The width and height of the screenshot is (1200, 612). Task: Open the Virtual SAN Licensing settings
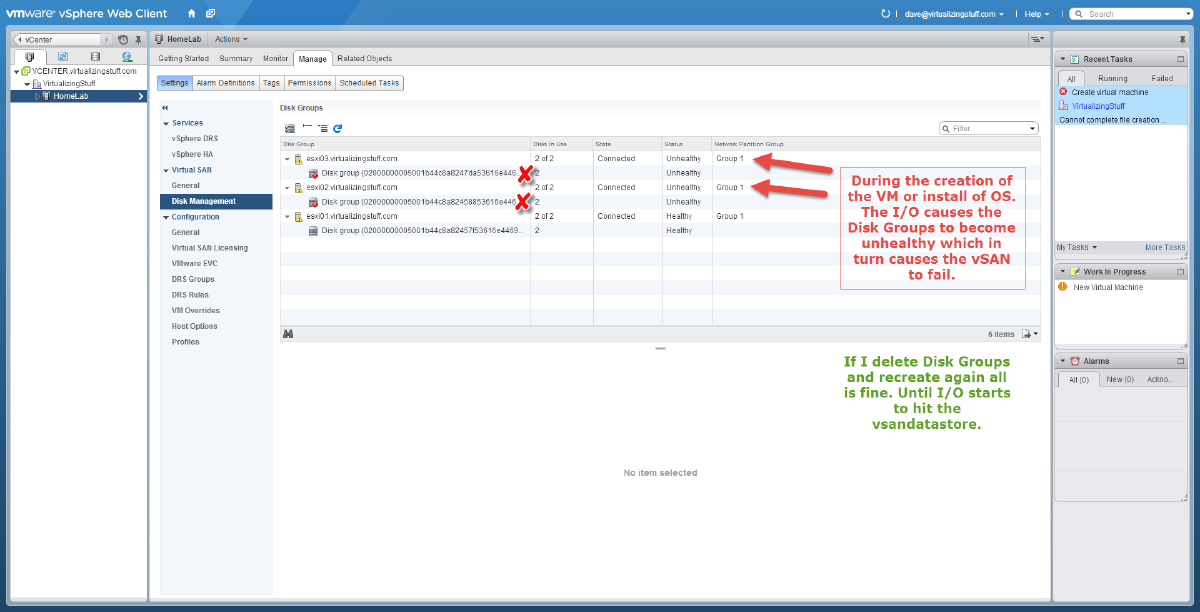point(209,248)
